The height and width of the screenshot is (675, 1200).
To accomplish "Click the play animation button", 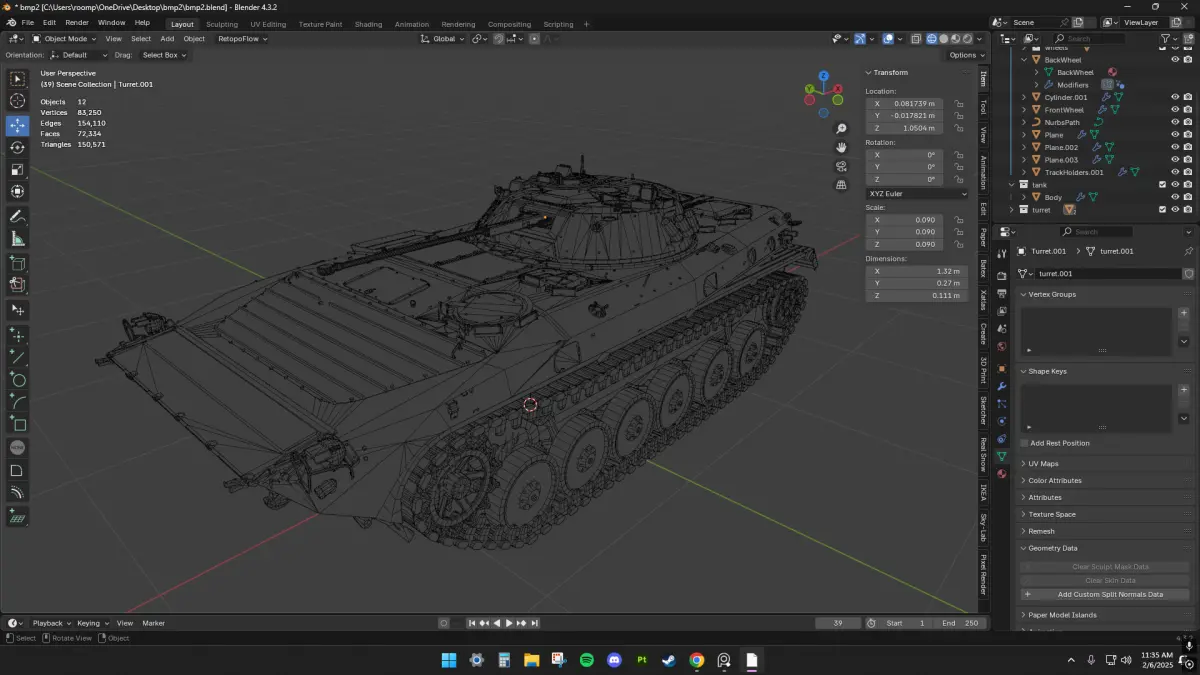I will 509,623.
